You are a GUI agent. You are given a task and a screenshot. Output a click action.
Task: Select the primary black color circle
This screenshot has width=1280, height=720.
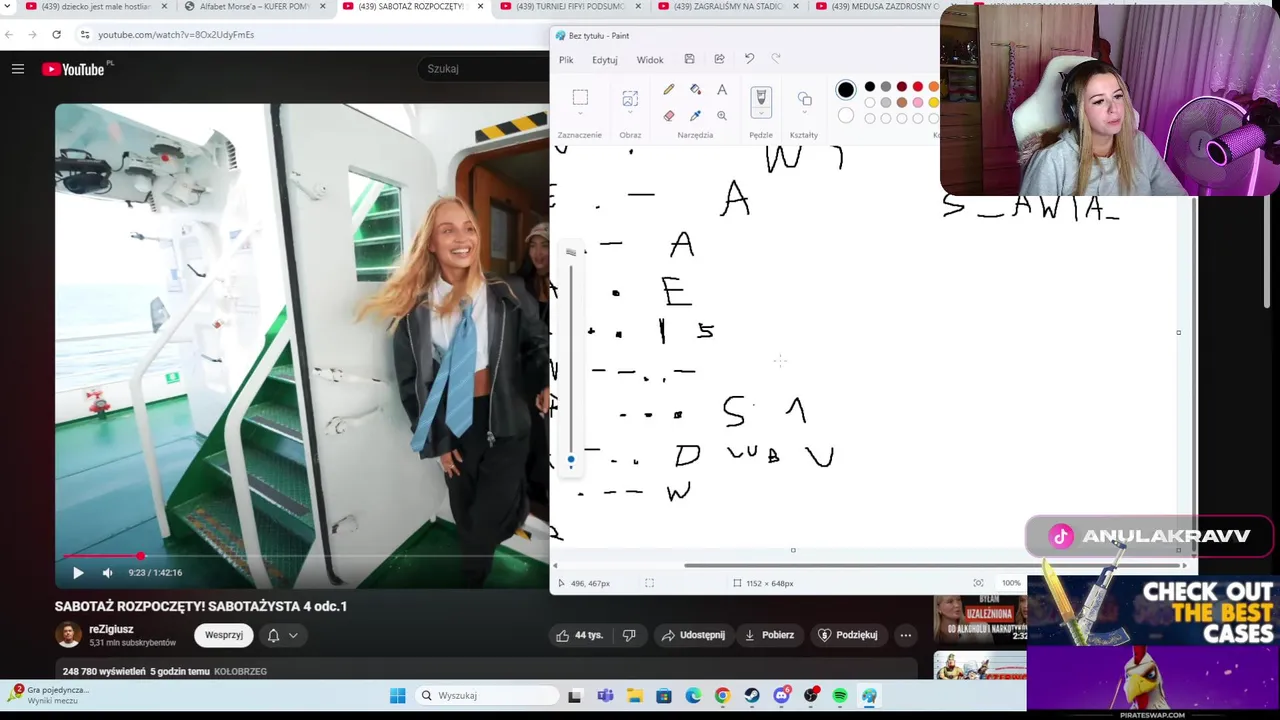pos(846,90)
